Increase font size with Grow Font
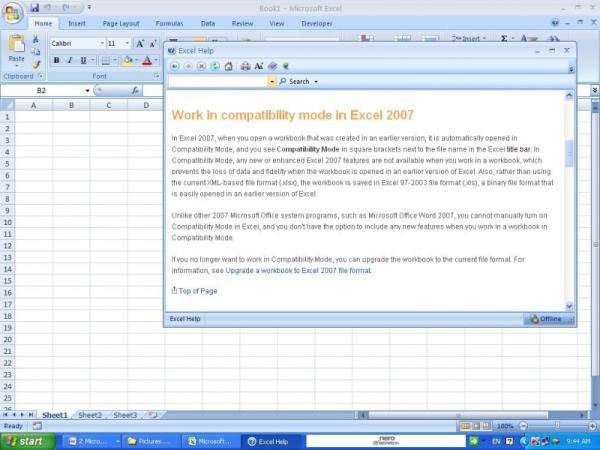 140,44
